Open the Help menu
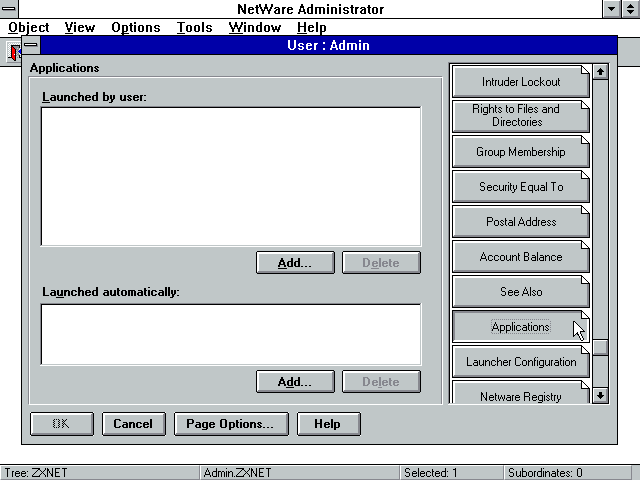 311,27
